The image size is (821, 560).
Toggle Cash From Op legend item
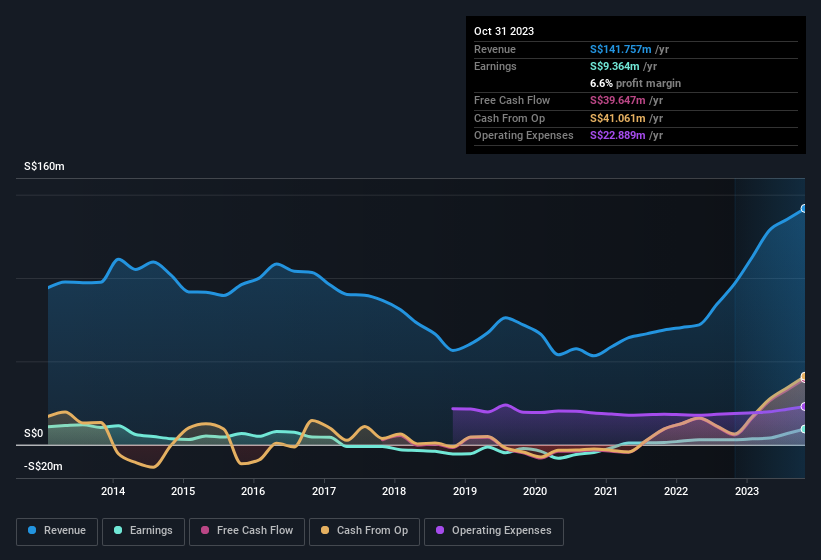363,530
